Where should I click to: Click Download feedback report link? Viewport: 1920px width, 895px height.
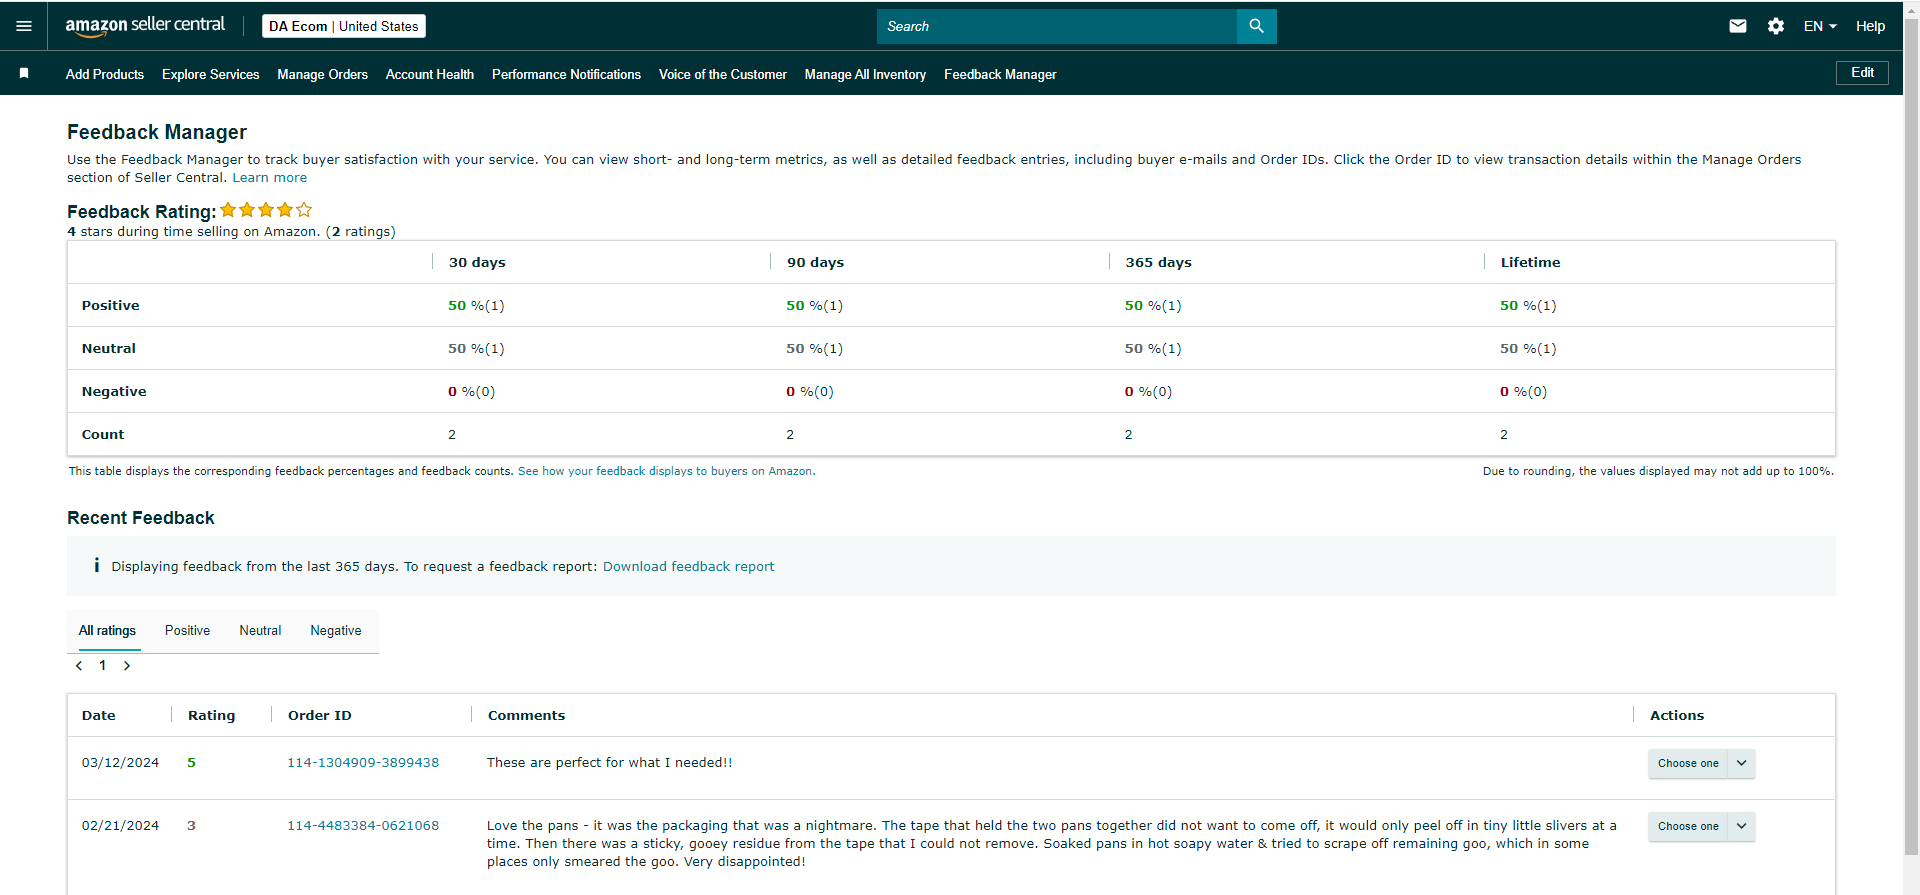688,567
